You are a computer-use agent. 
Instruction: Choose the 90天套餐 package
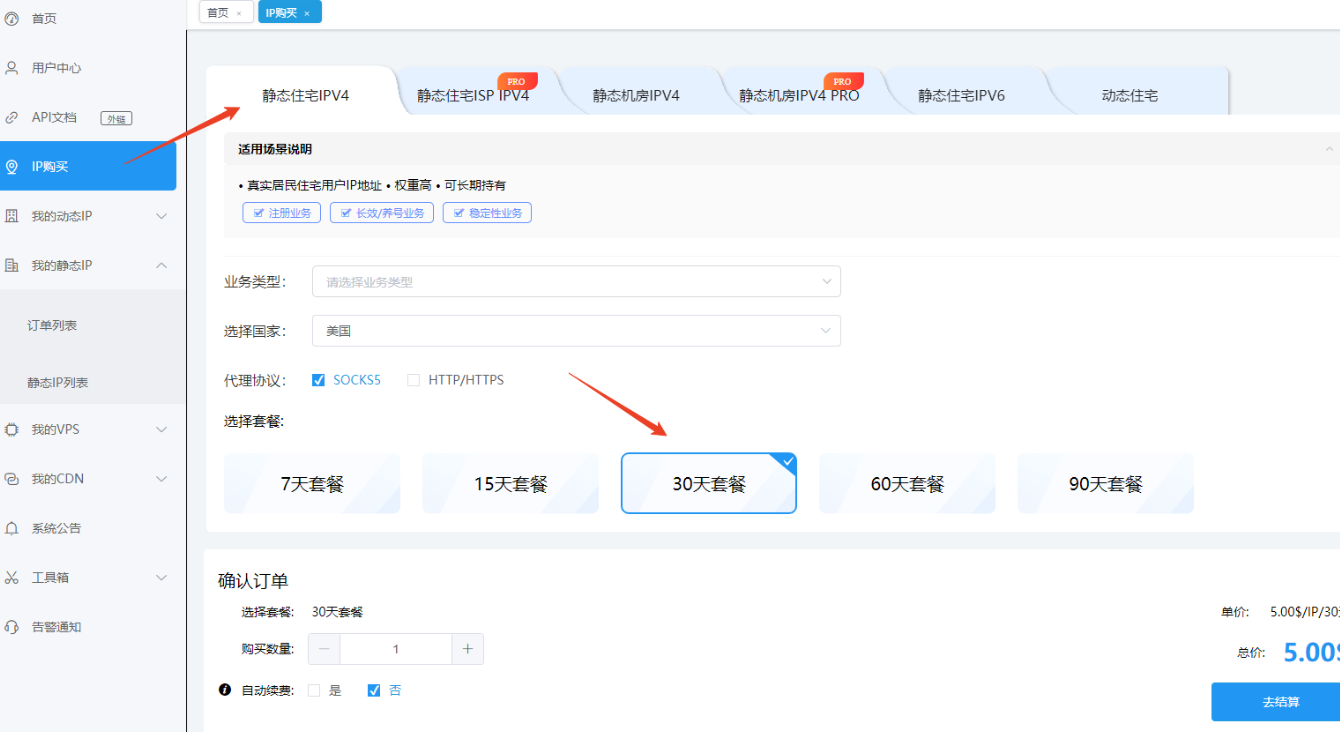point(1106,484)
